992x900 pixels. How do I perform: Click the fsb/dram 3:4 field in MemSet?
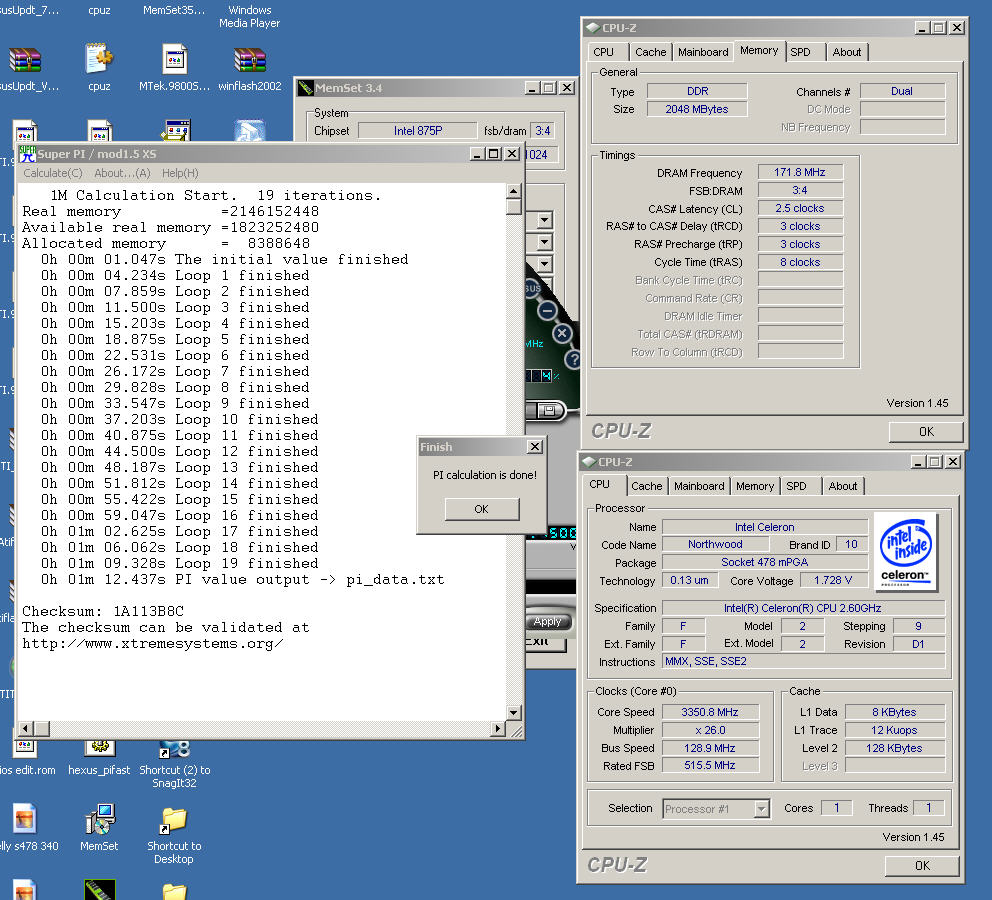click(x=543, y=130)
